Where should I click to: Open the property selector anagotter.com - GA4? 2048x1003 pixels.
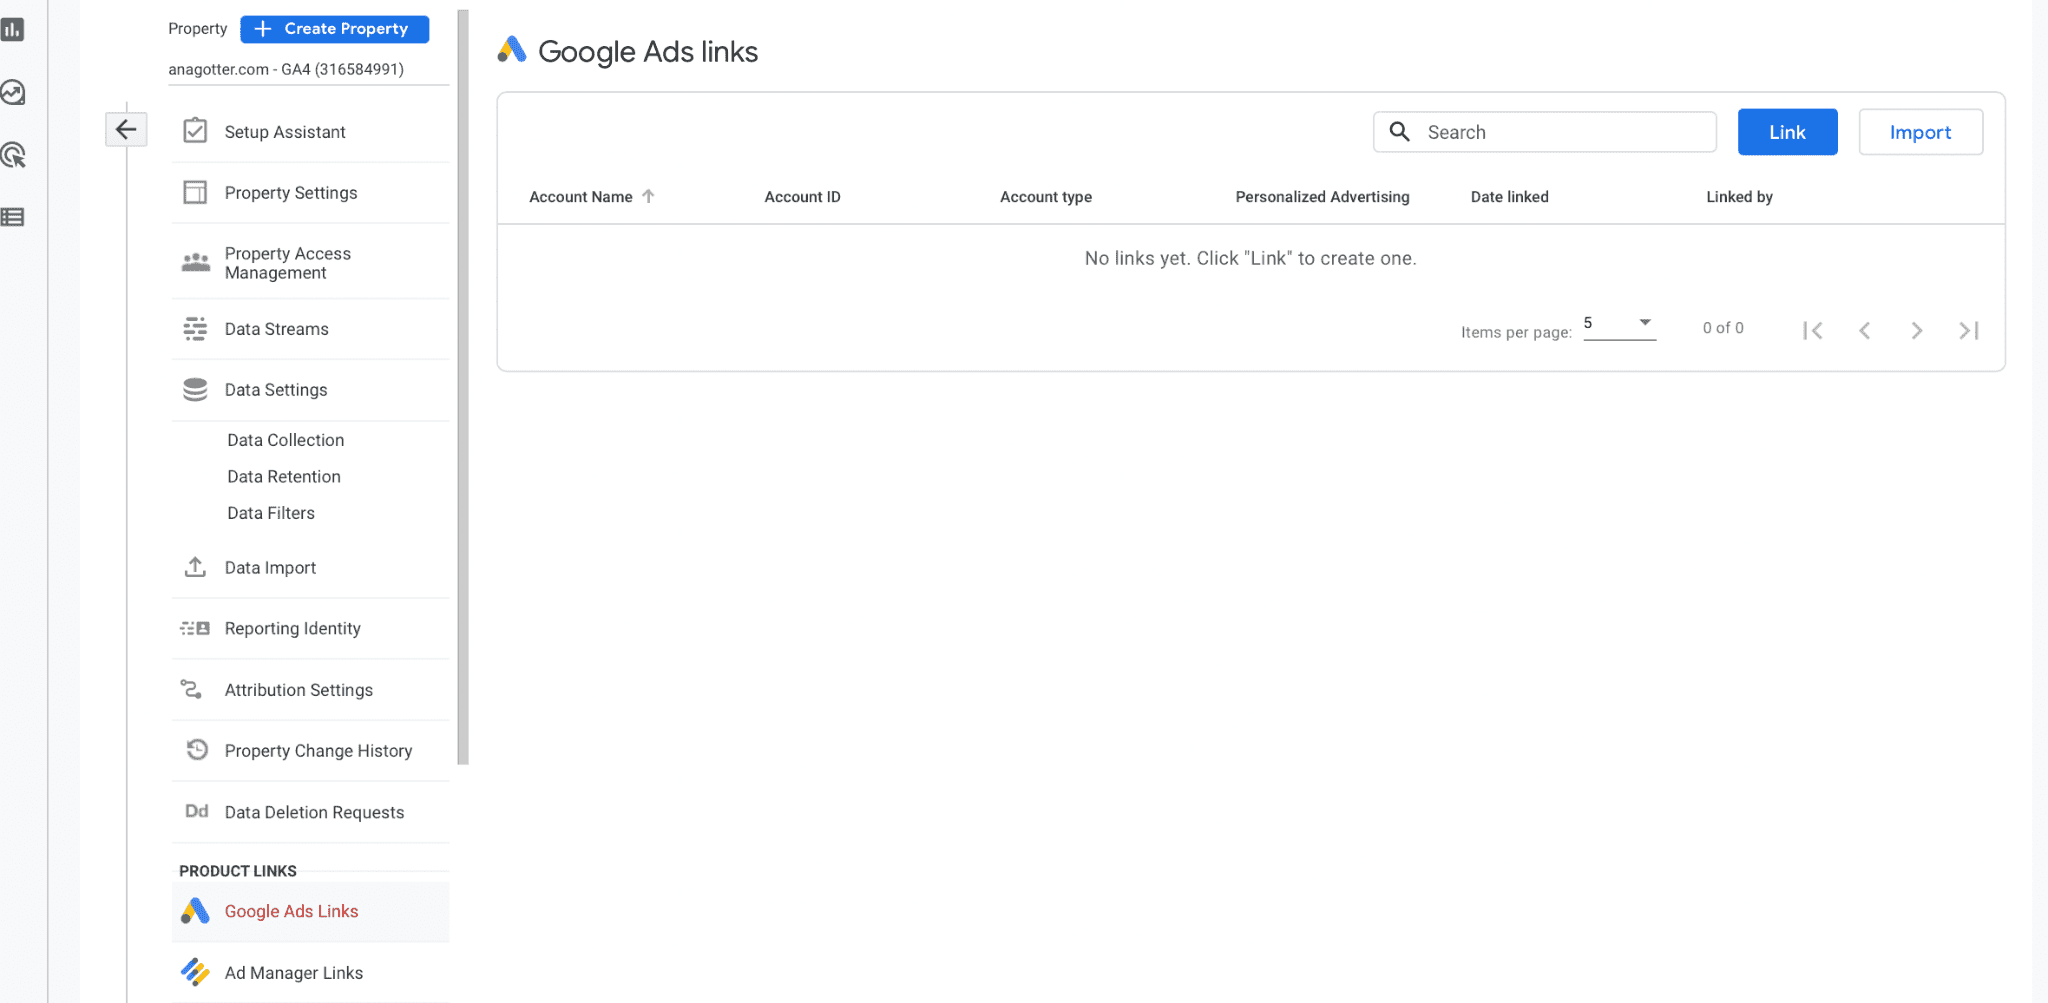[308, 70]
